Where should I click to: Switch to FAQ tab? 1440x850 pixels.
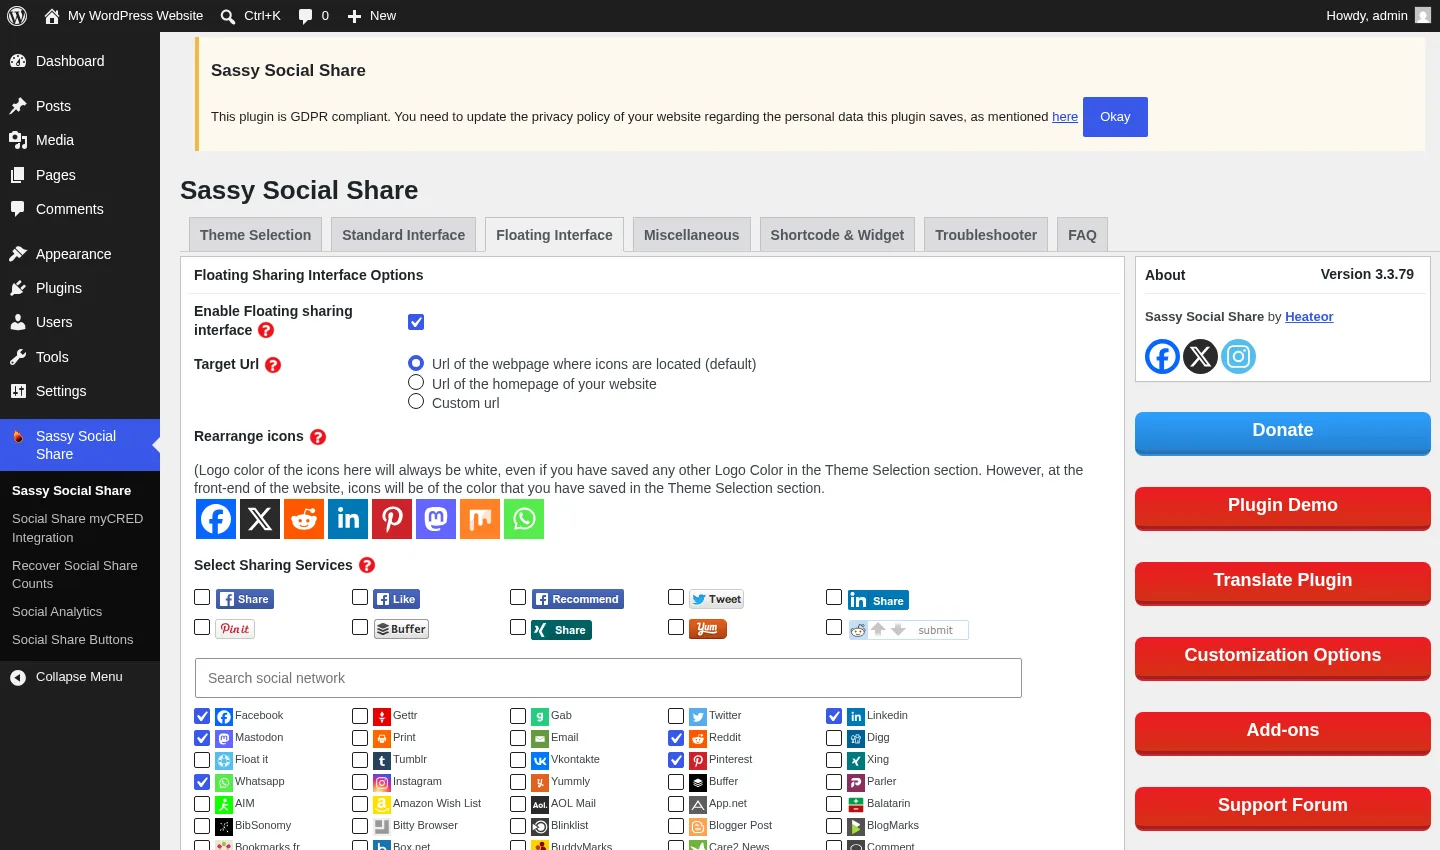1082,235
